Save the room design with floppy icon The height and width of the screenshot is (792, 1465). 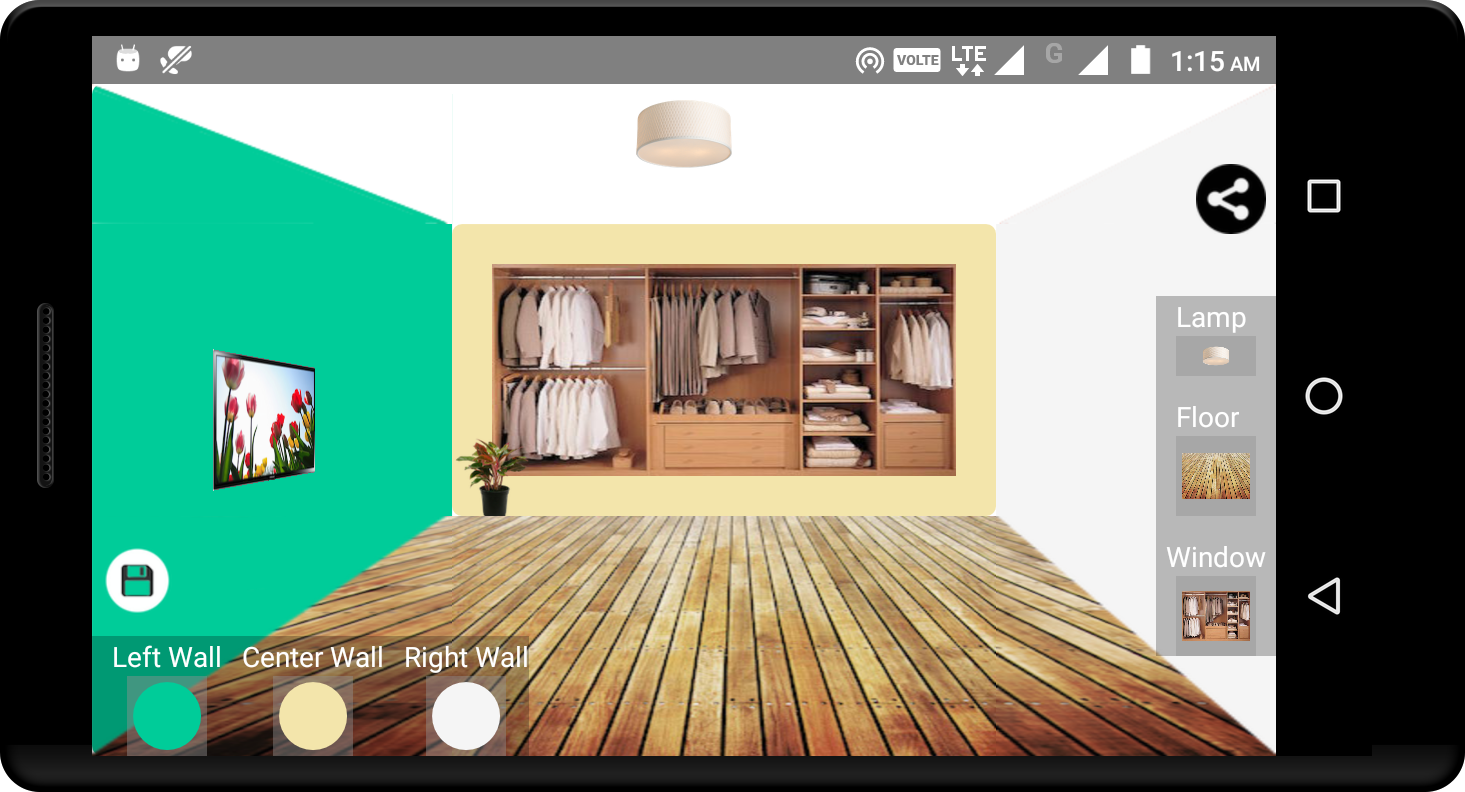click(x=137, y=580)
